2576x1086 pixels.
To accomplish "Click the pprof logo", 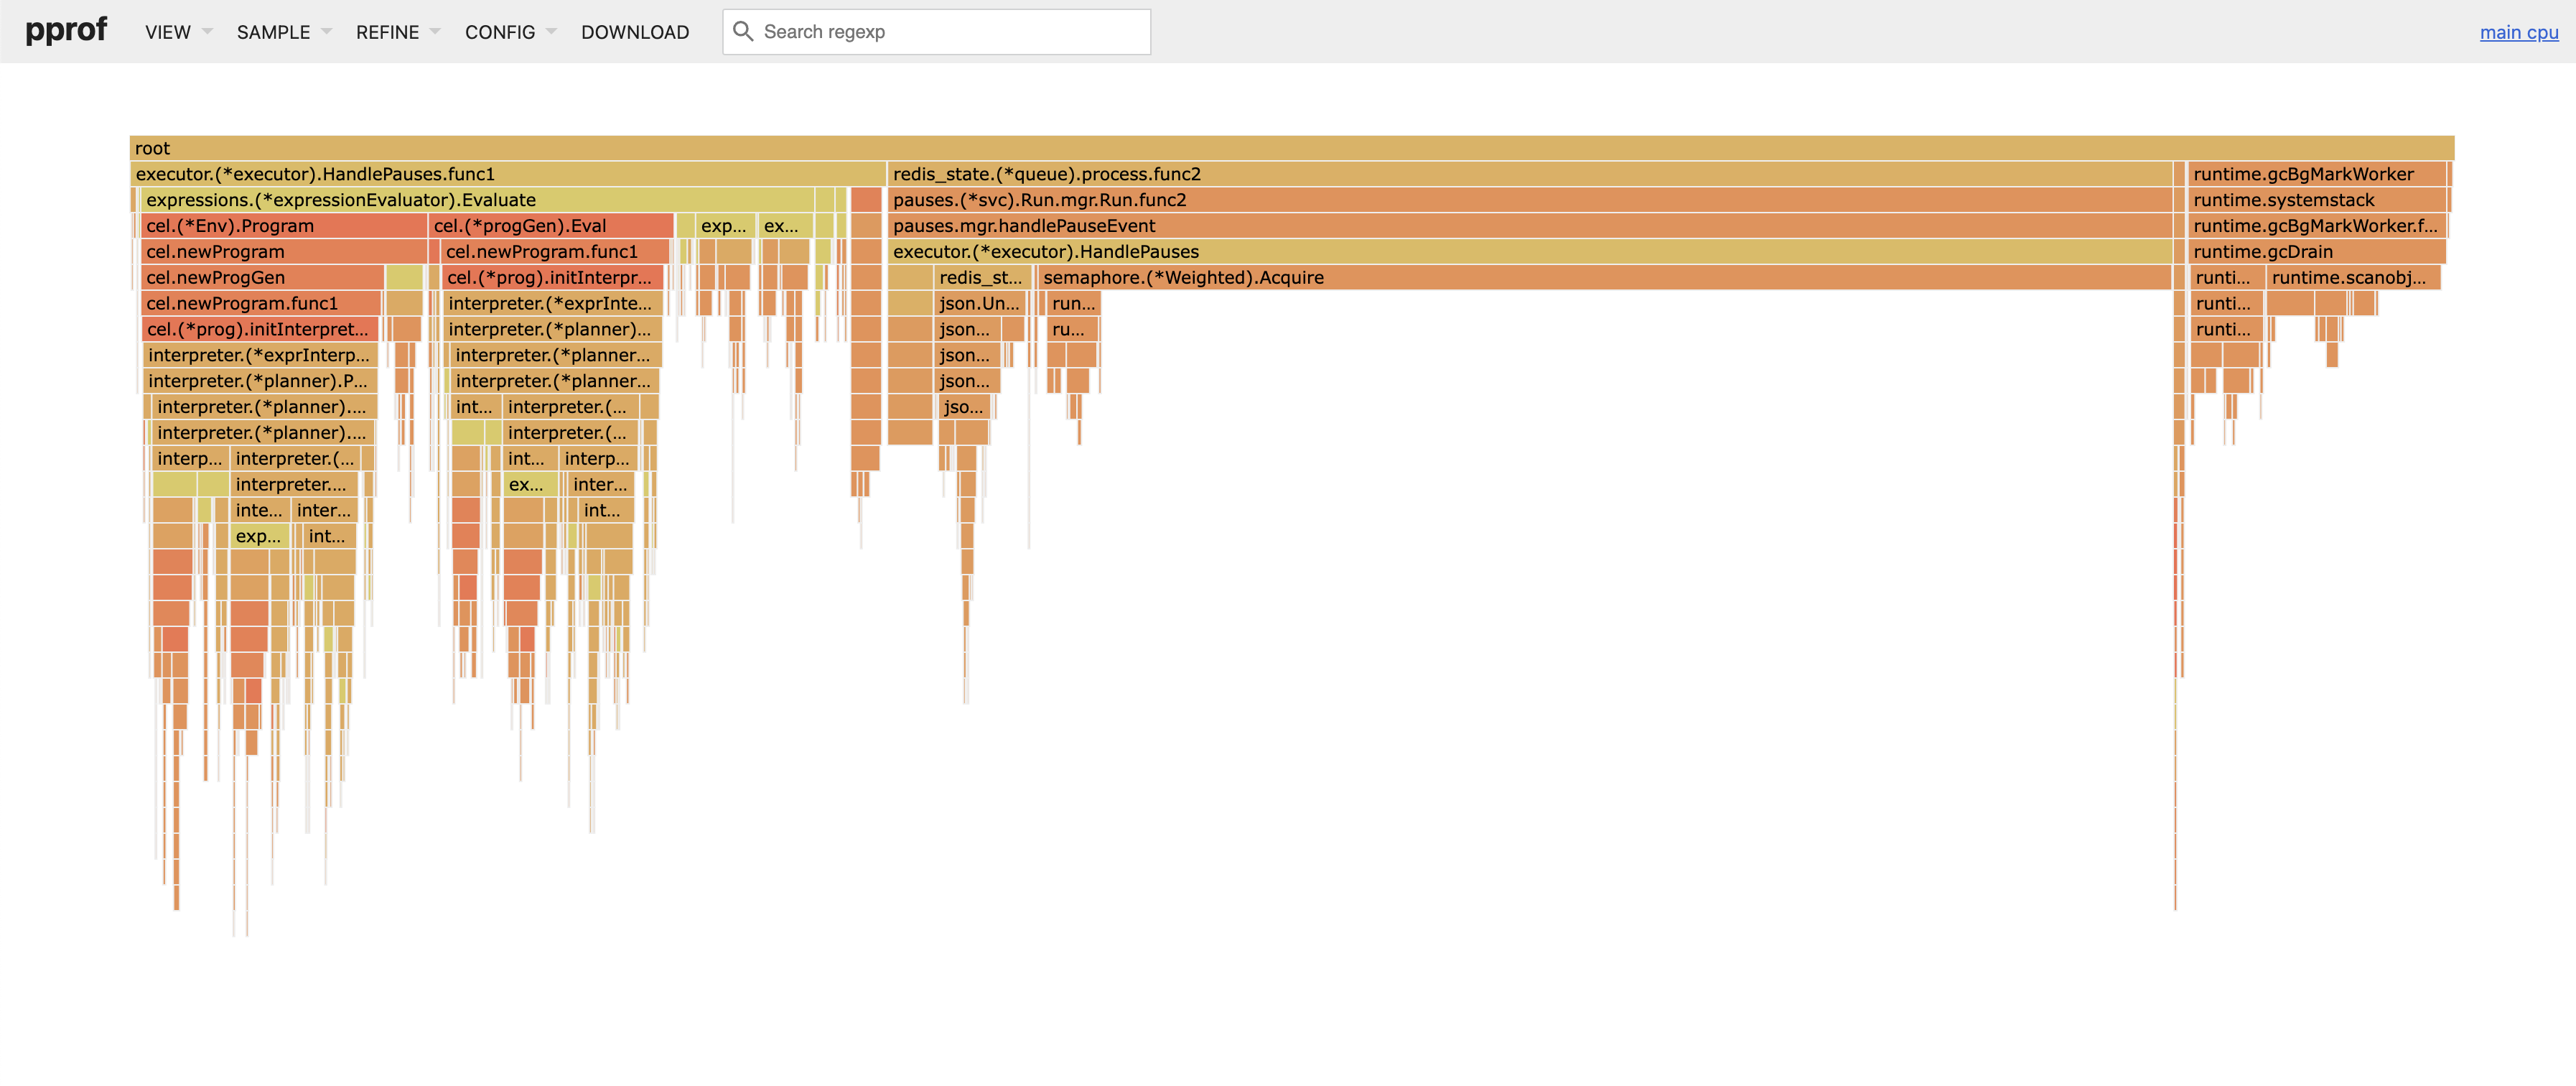I will 66,30.
